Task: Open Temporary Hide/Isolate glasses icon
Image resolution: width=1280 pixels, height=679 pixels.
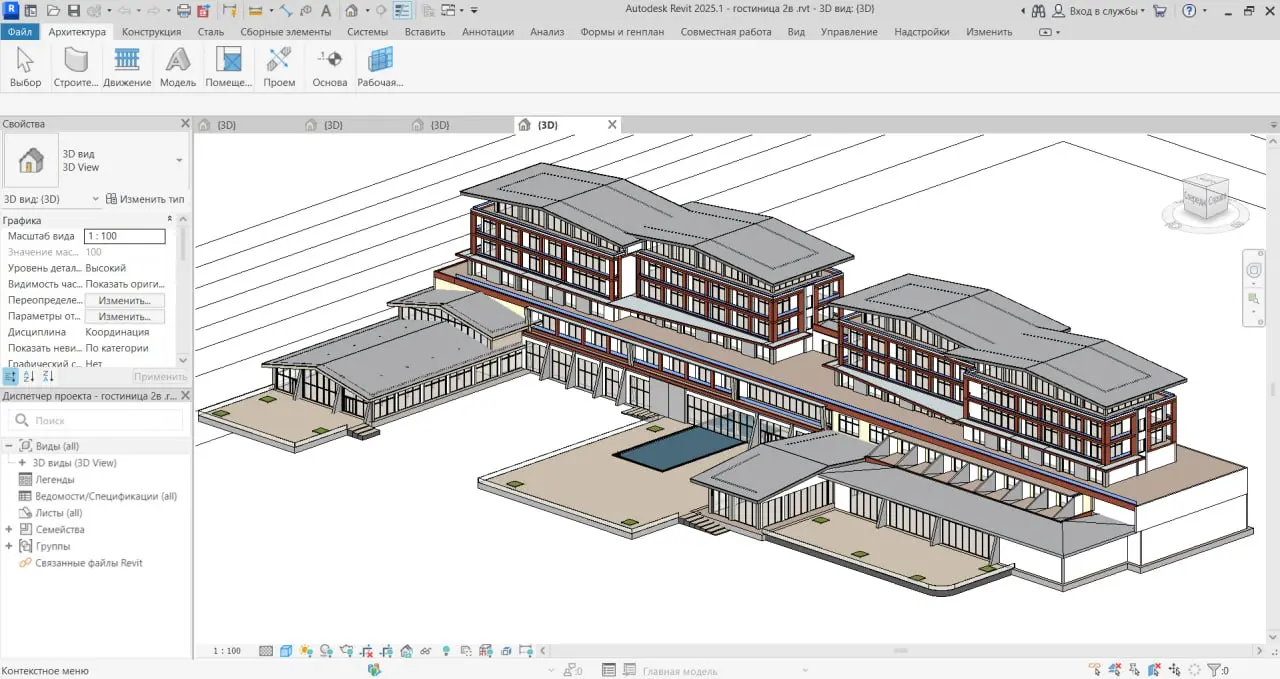Action: pos(425,650)
